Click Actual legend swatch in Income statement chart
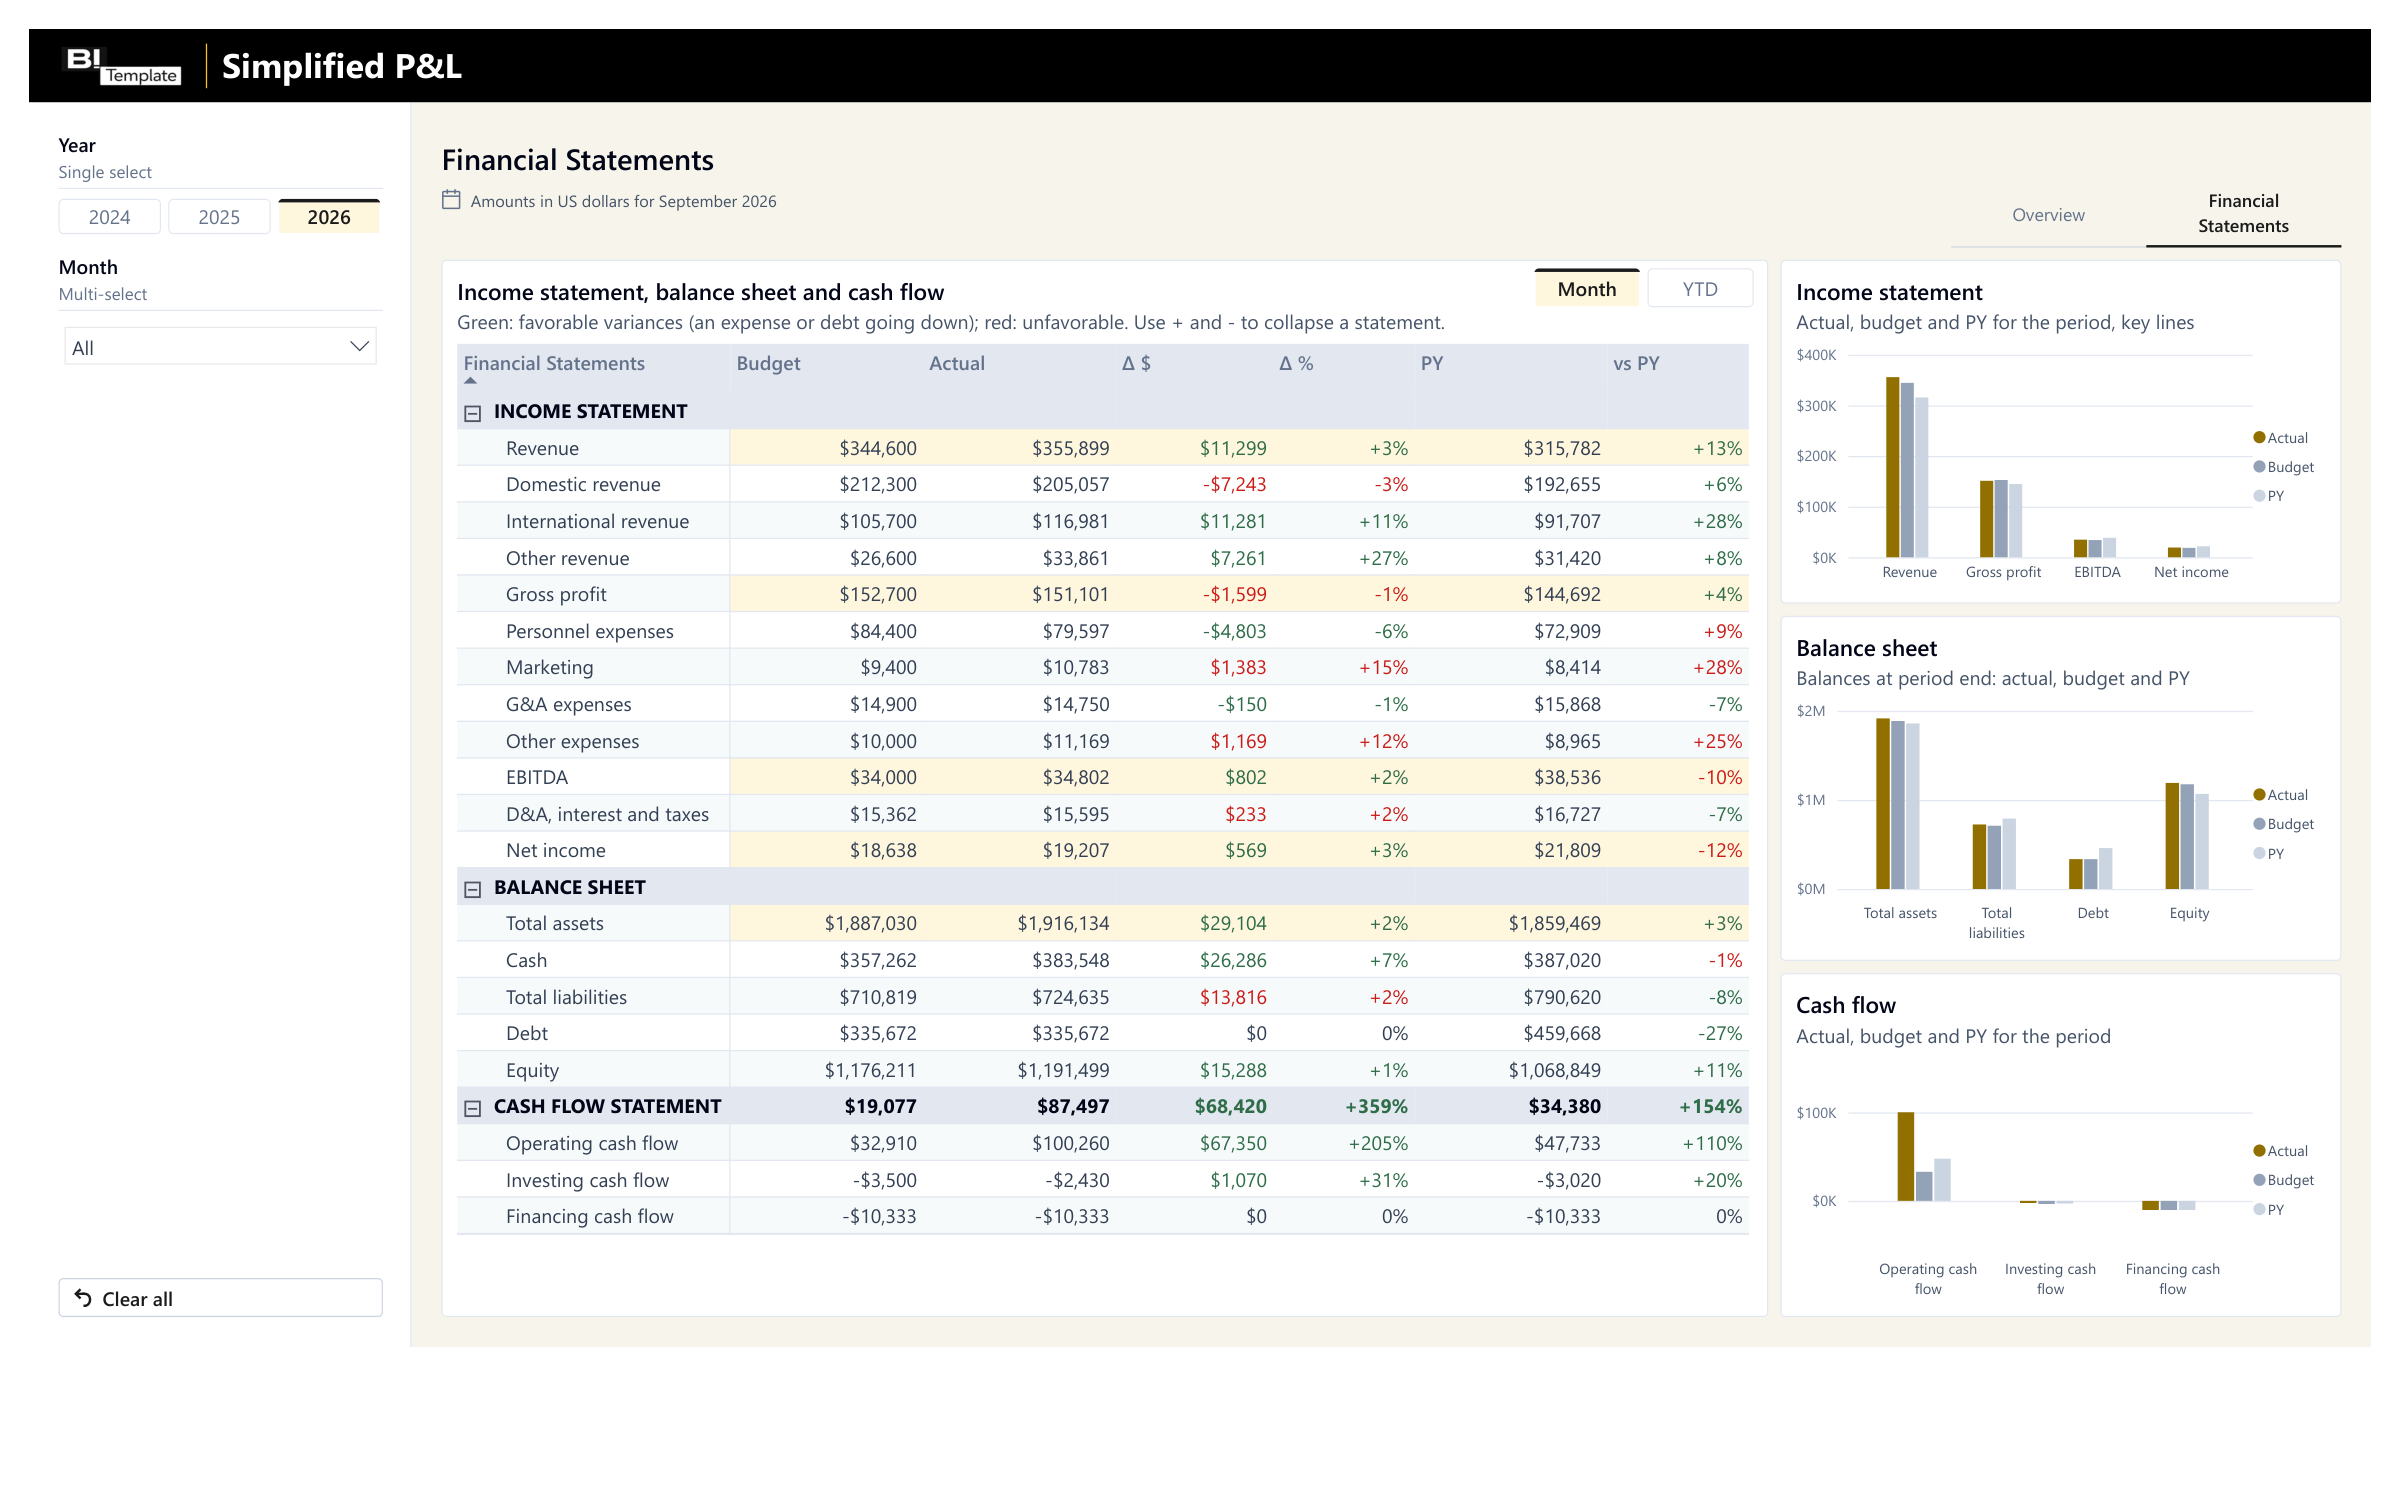 (x=2259, y=437)
